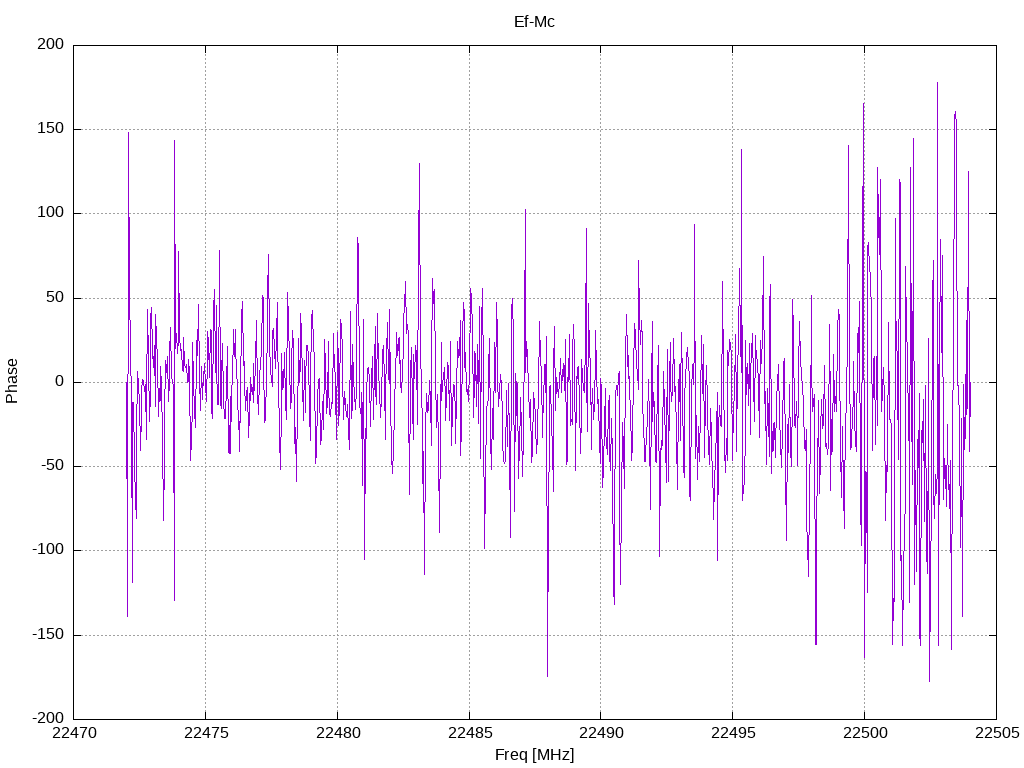
Task: Click x-axis tick label 22485
Action: [470, 733]
